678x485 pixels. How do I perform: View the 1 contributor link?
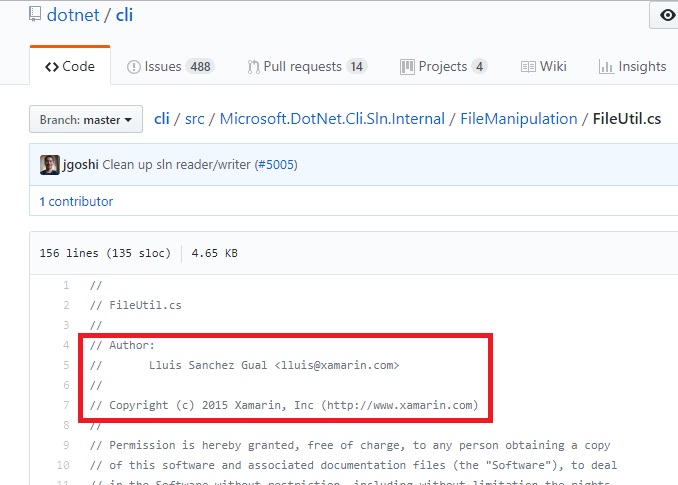[x=76, y=201]
